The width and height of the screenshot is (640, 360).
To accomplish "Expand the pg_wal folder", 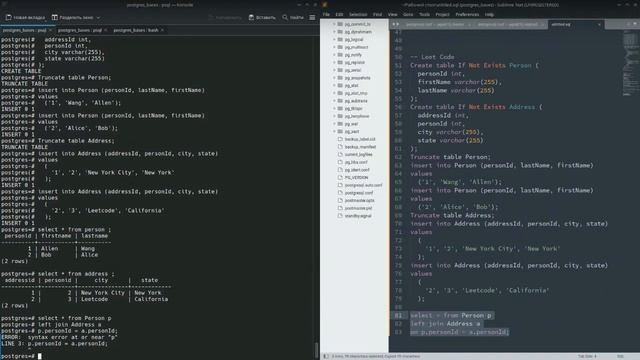I will tap(334, 124).
